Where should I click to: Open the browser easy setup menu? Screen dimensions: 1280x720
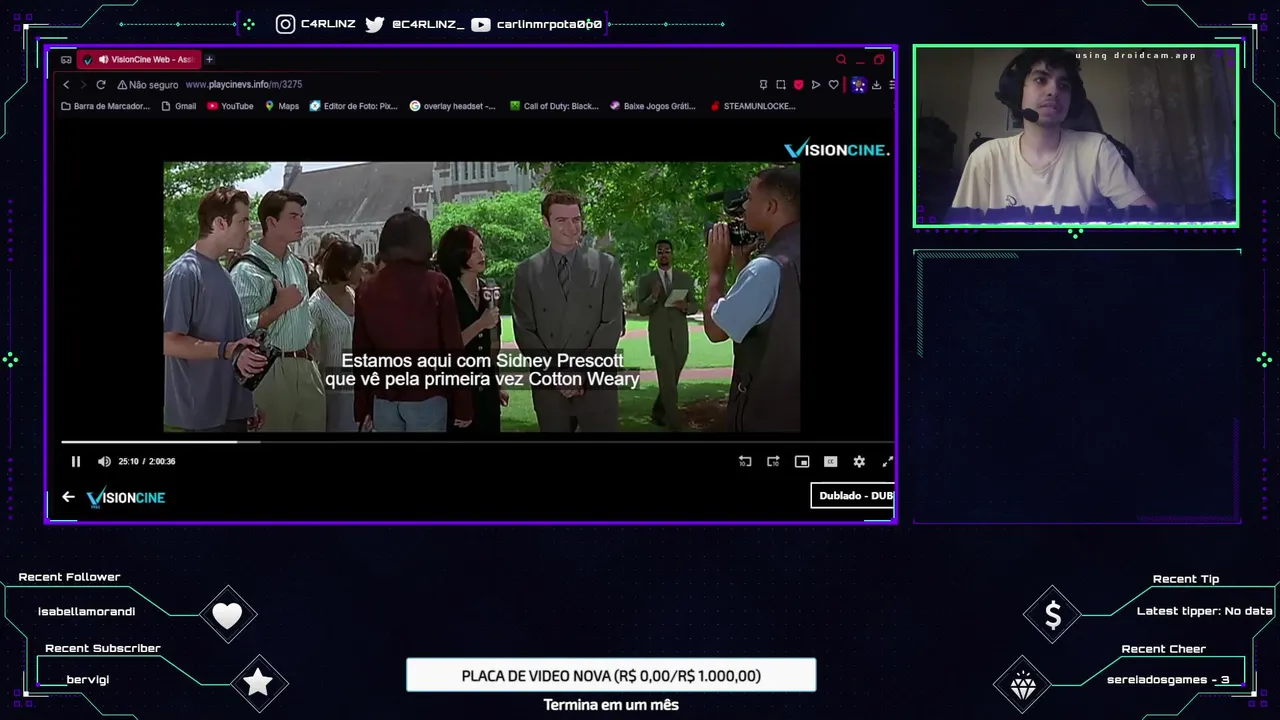coord(891,85)
